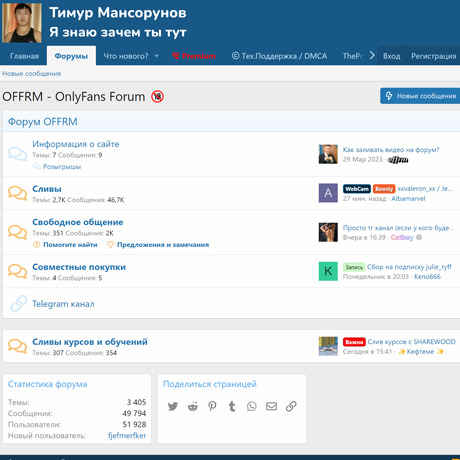Show more navigation items with right chevron
This screenshot has height=460, width=460.
(x=372, y=55)
